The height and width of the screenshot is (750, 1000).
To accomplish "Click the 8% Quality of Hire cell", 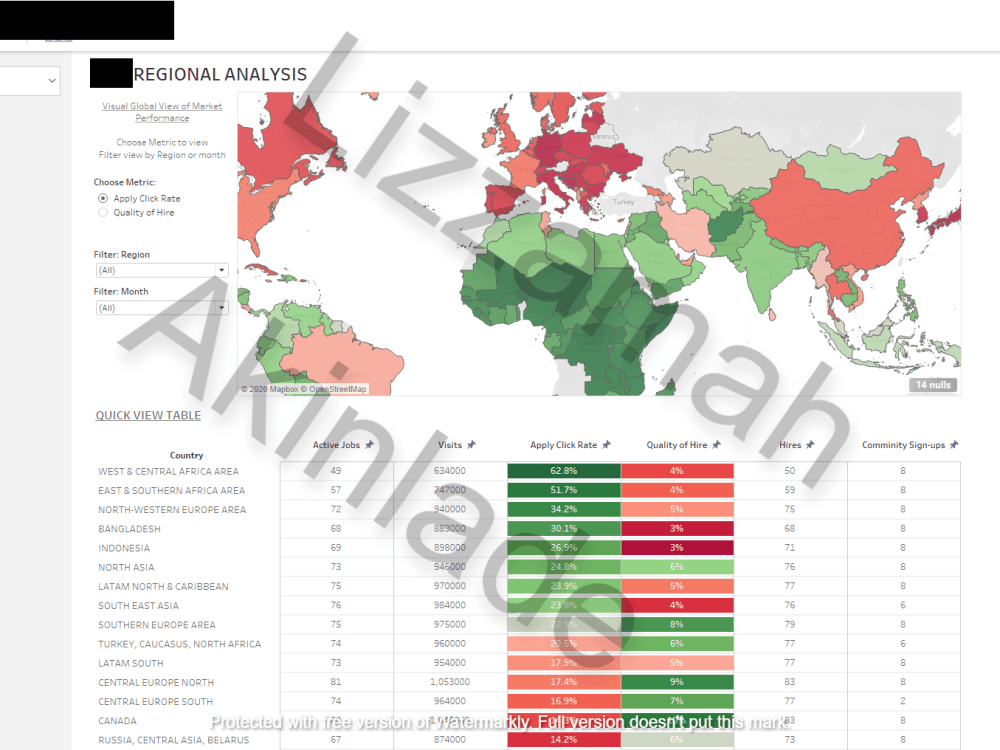I will coord(677,624).
